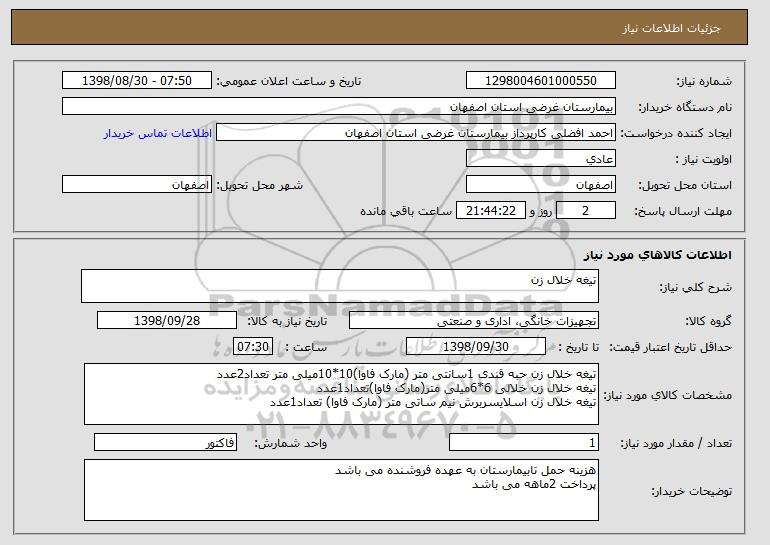Click the header جزئیات اطلاعات نیاز
This screenshot has height=545, width=770.
tap(671, 28)
